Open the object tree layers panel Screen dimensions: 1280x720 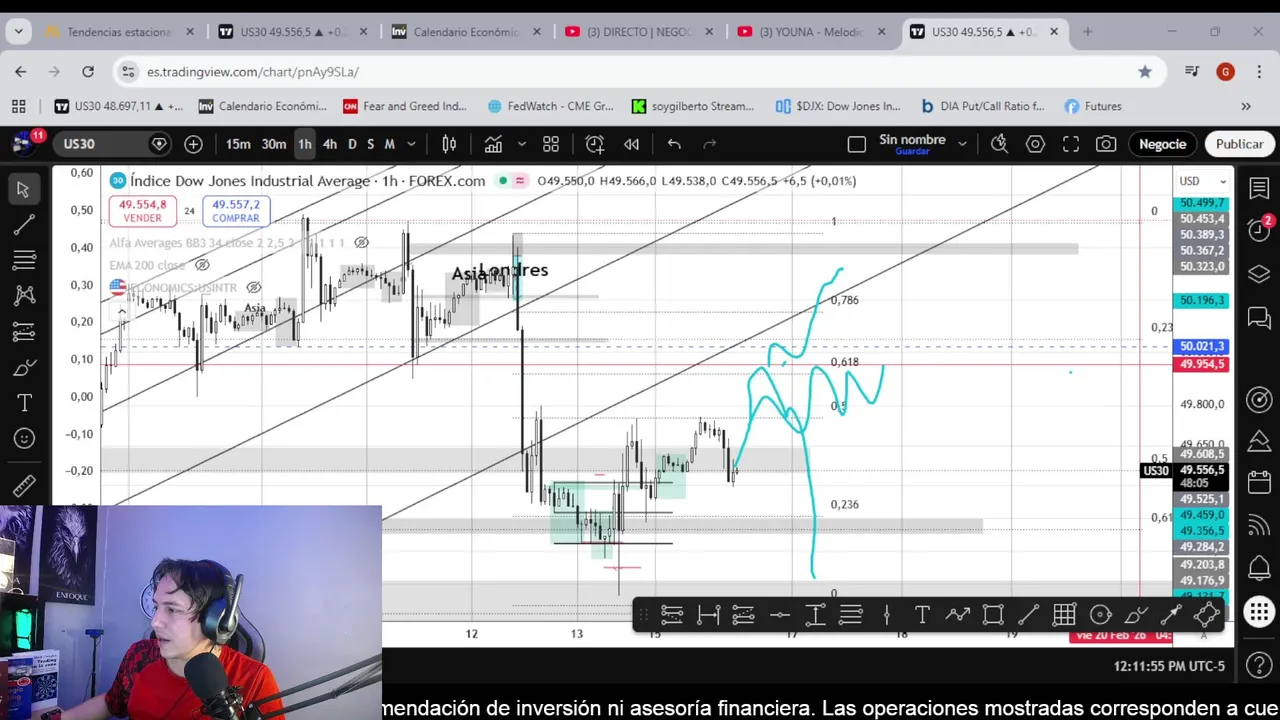1259,274
